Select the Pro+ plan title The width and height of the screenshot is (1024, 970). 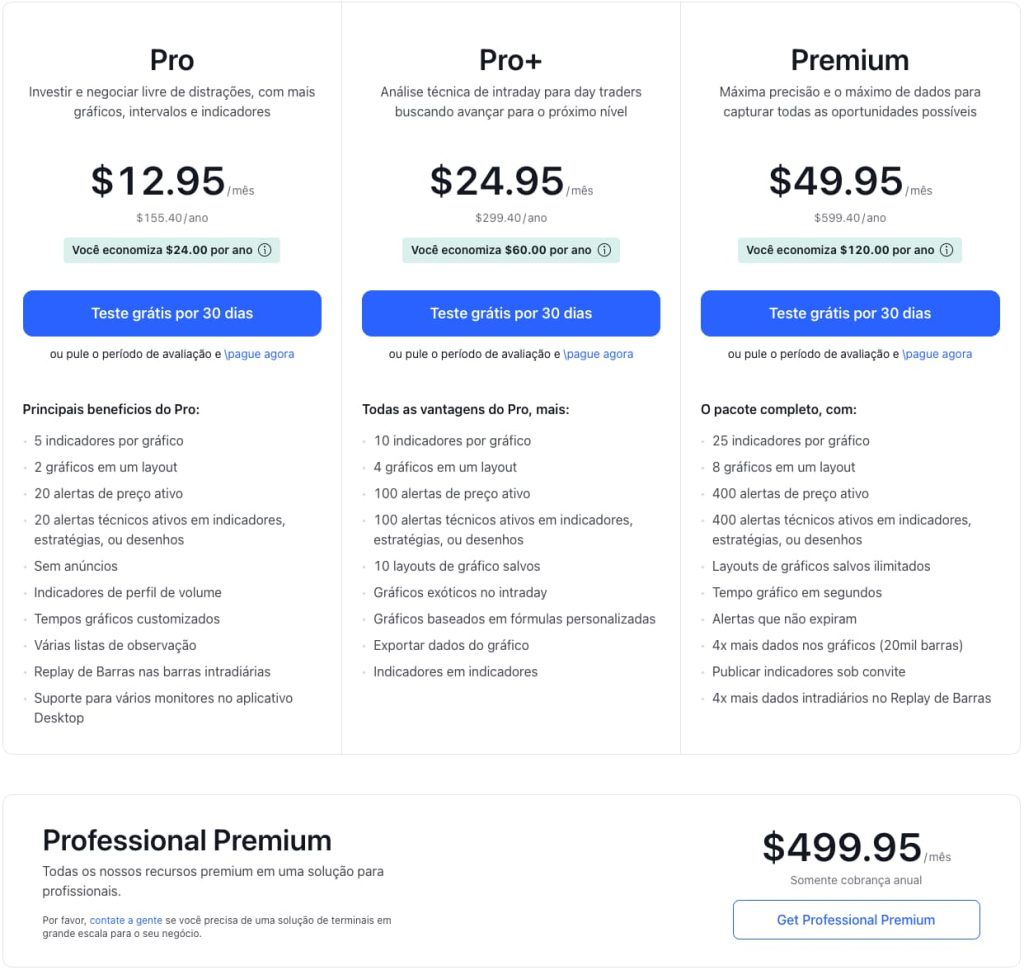pyautogui.click(x=511, y=60)
